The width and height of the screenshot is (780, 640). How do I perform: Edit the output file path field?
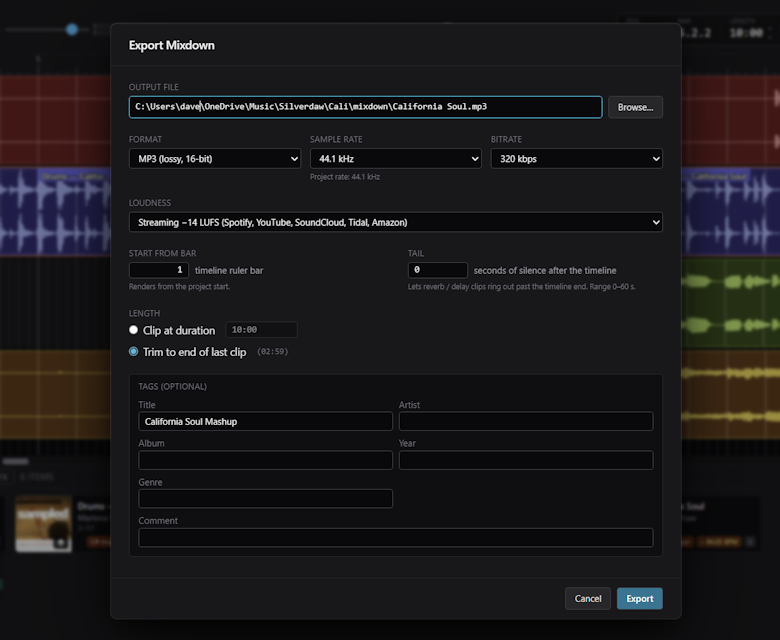pyautogui.click(x=365, y=107)
